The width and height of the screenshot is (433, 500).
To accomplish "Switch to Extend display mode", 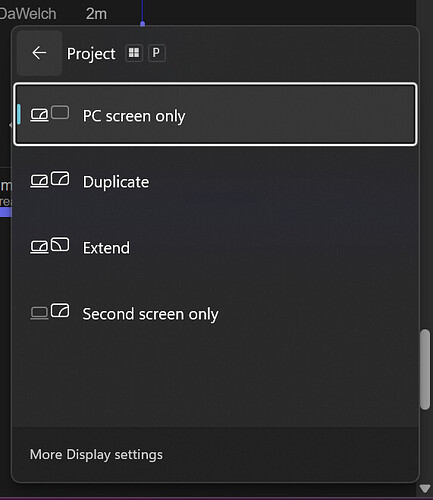I will click(215, 246).
